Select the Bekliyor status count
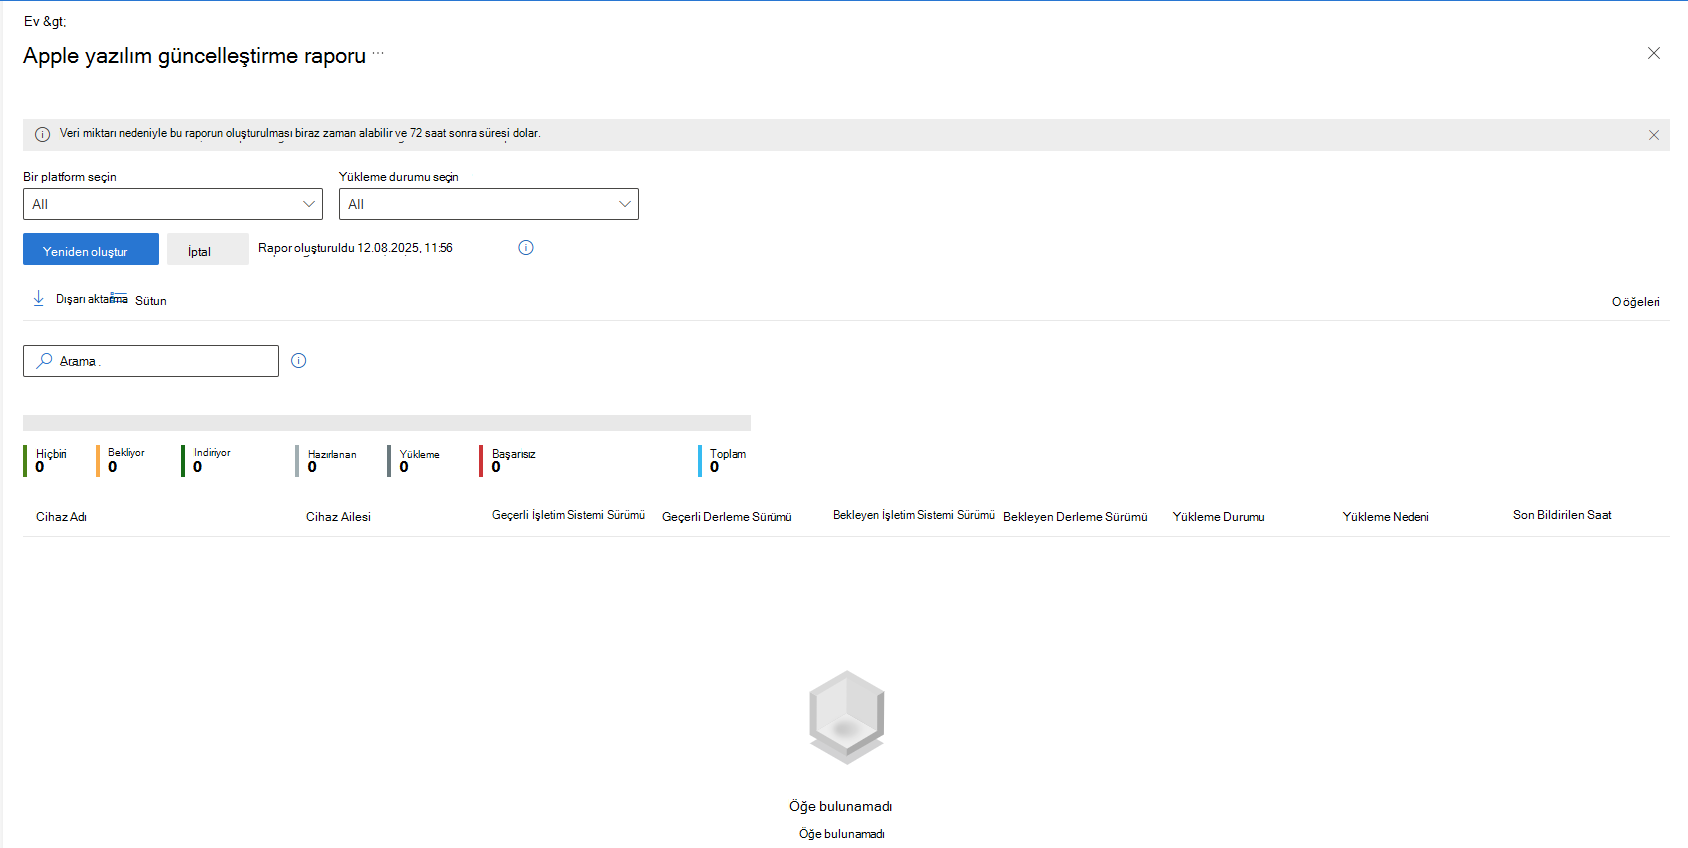Image resolution: width=1688 pixels, height=848 pixels. (x=121, y=460)
